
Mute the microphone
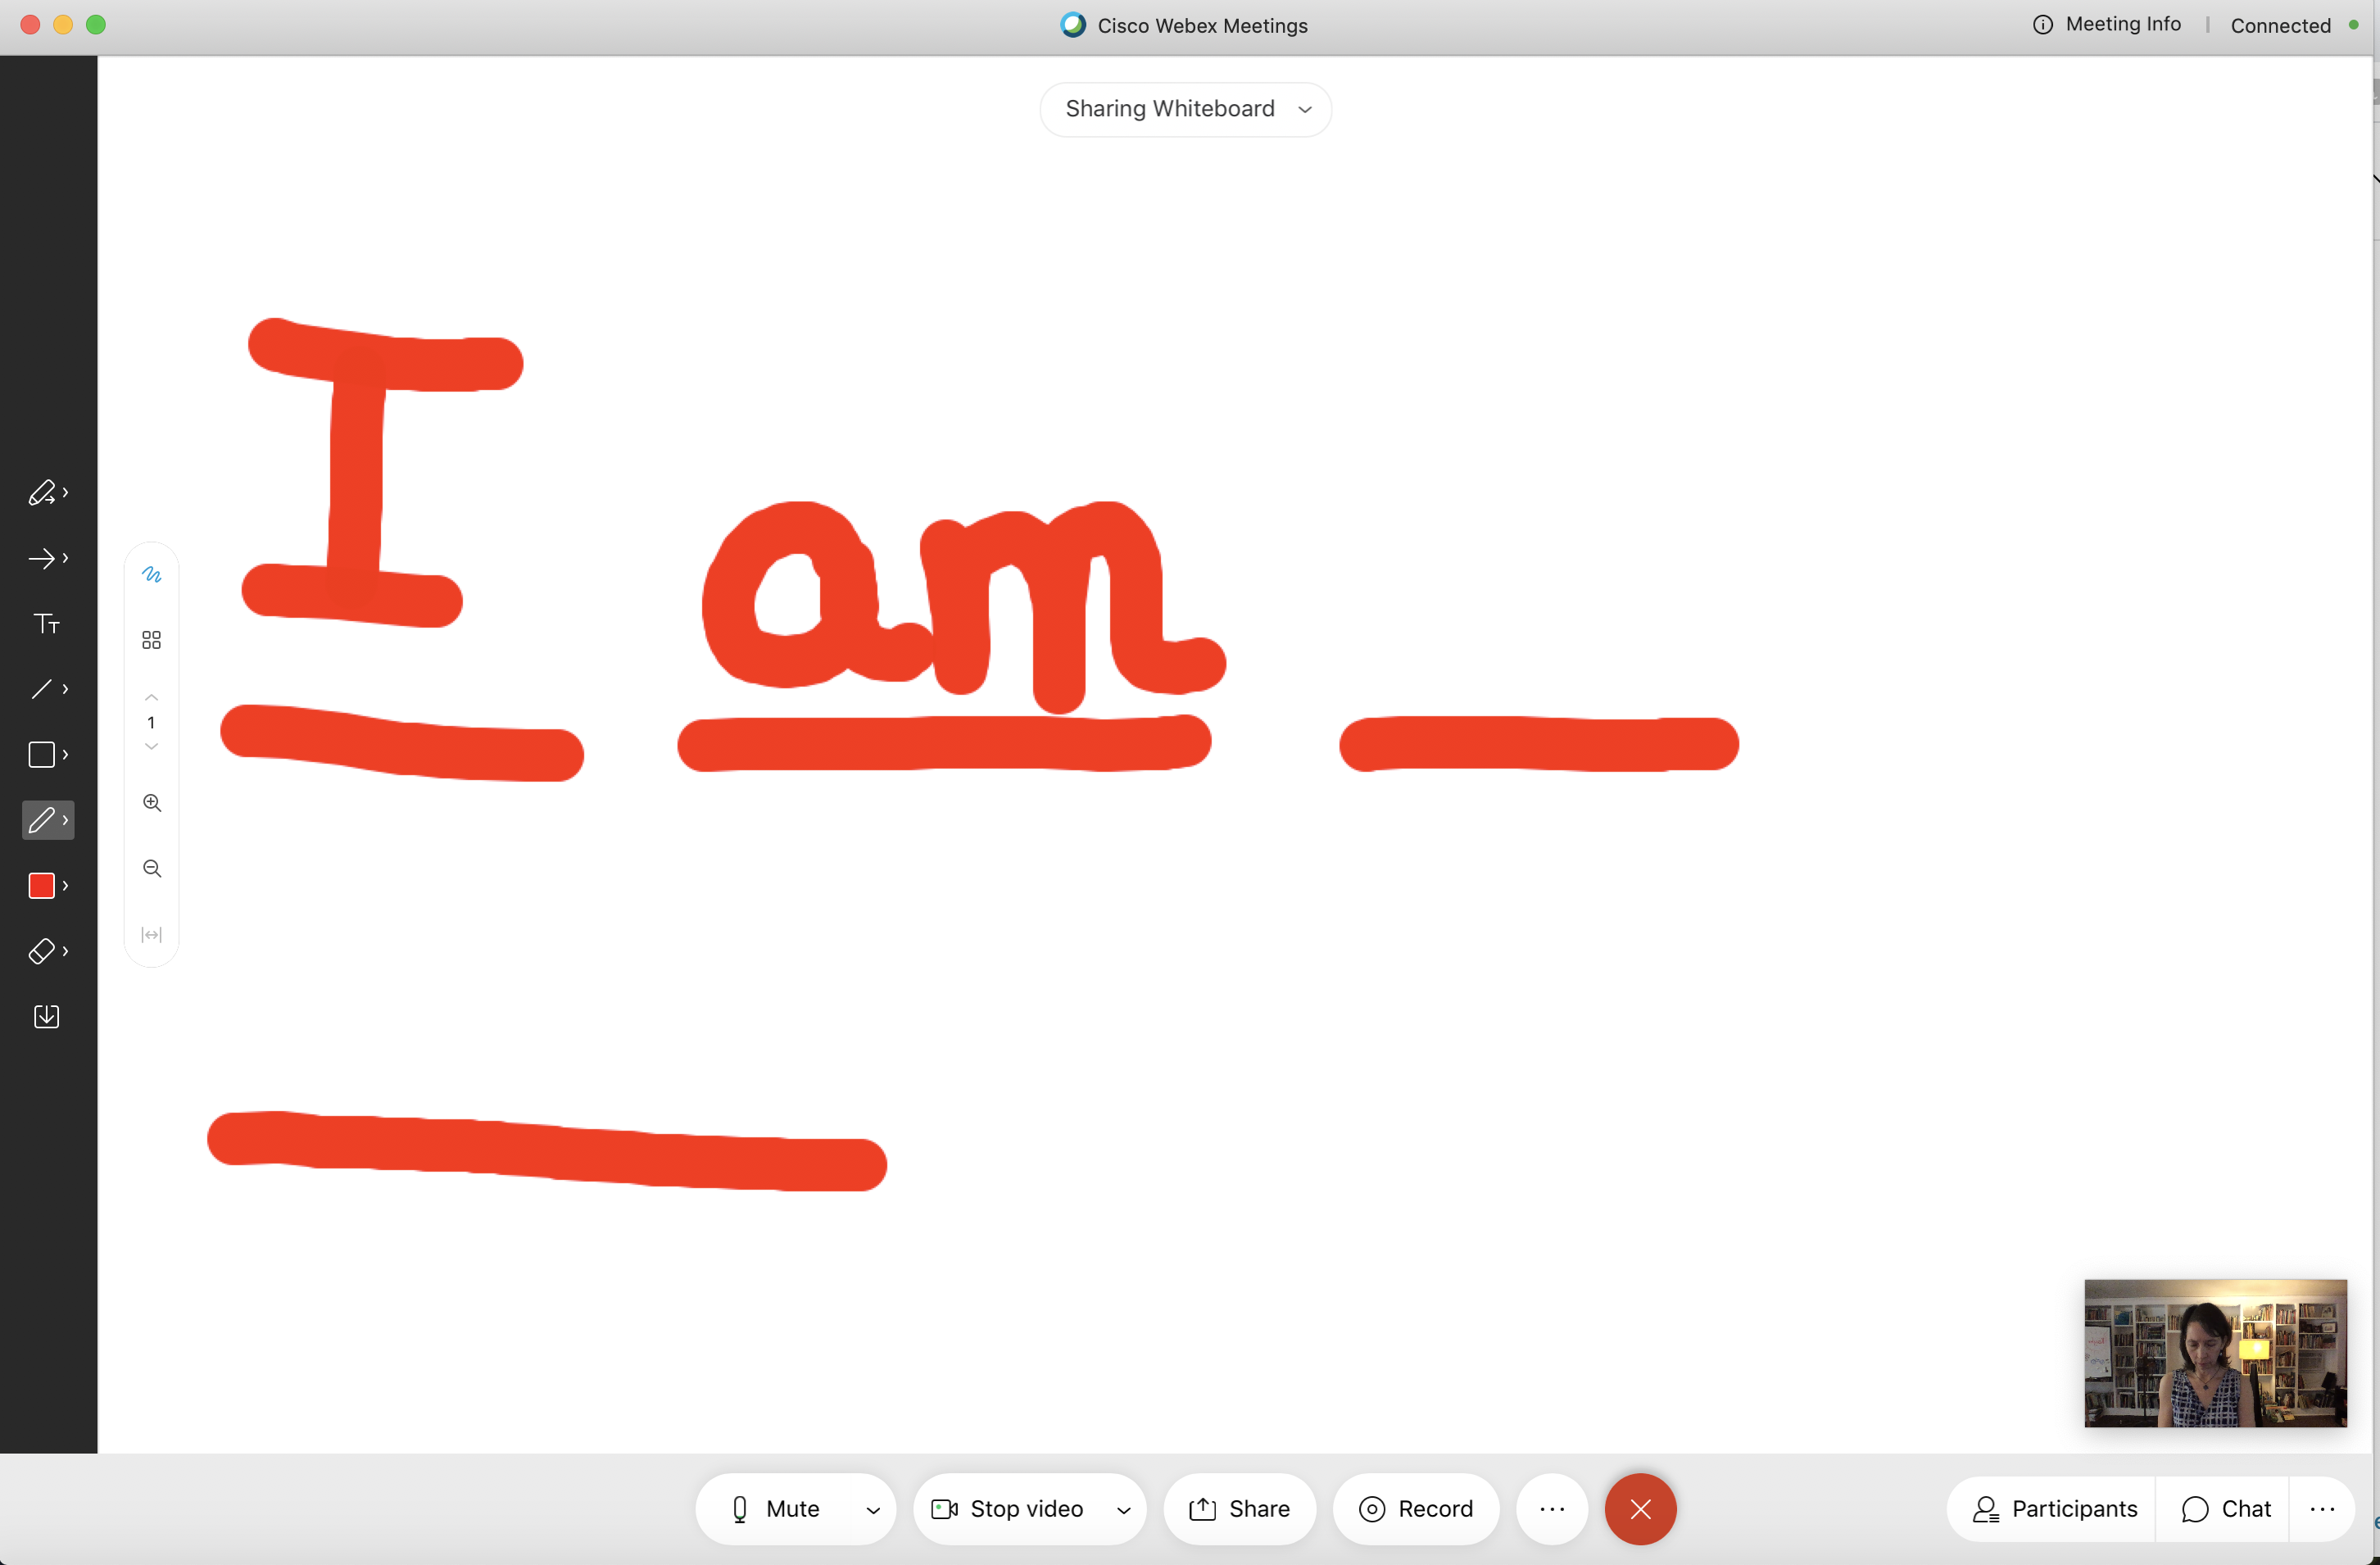click(775, 1508)
